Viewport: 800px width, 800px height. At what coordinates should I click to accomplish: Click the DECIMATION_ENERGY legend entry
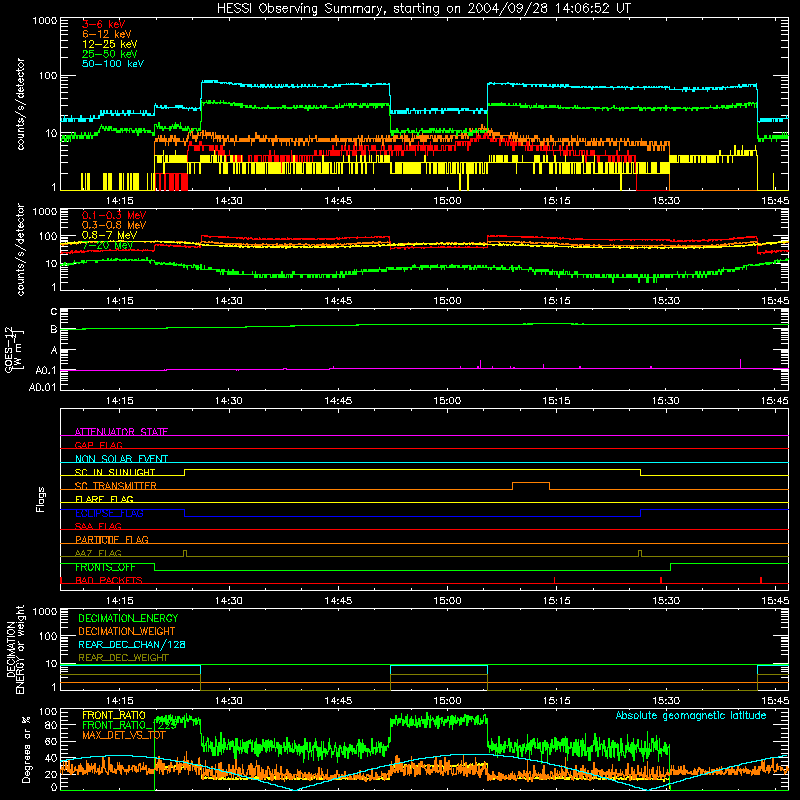tap(128, 618)
